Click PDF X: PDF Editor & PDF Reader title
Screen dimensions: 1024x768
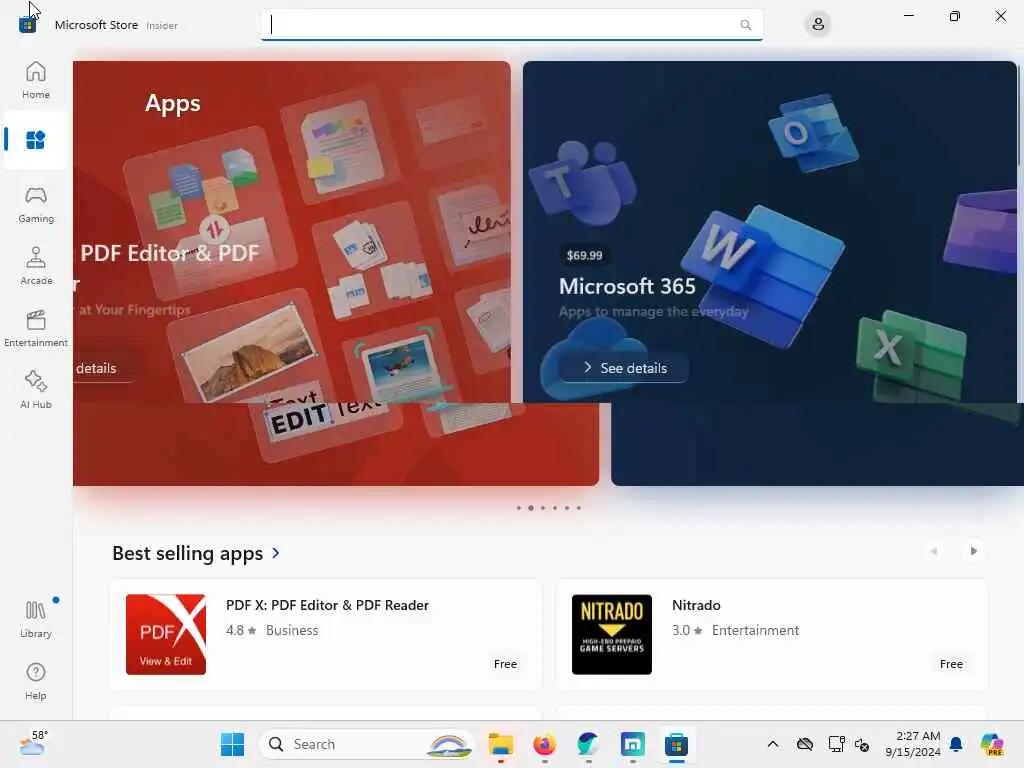[327, 605]
